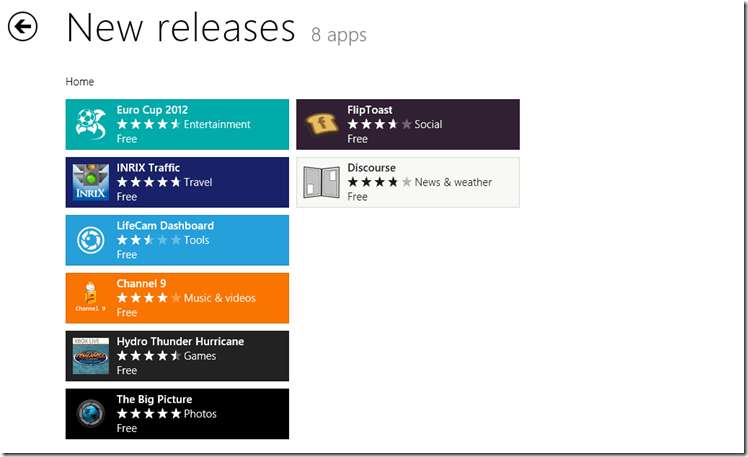The width and height of the screenshot is (748, 457).
Task: Click the Channel 9 app name
Action: [x=141, y=284]
